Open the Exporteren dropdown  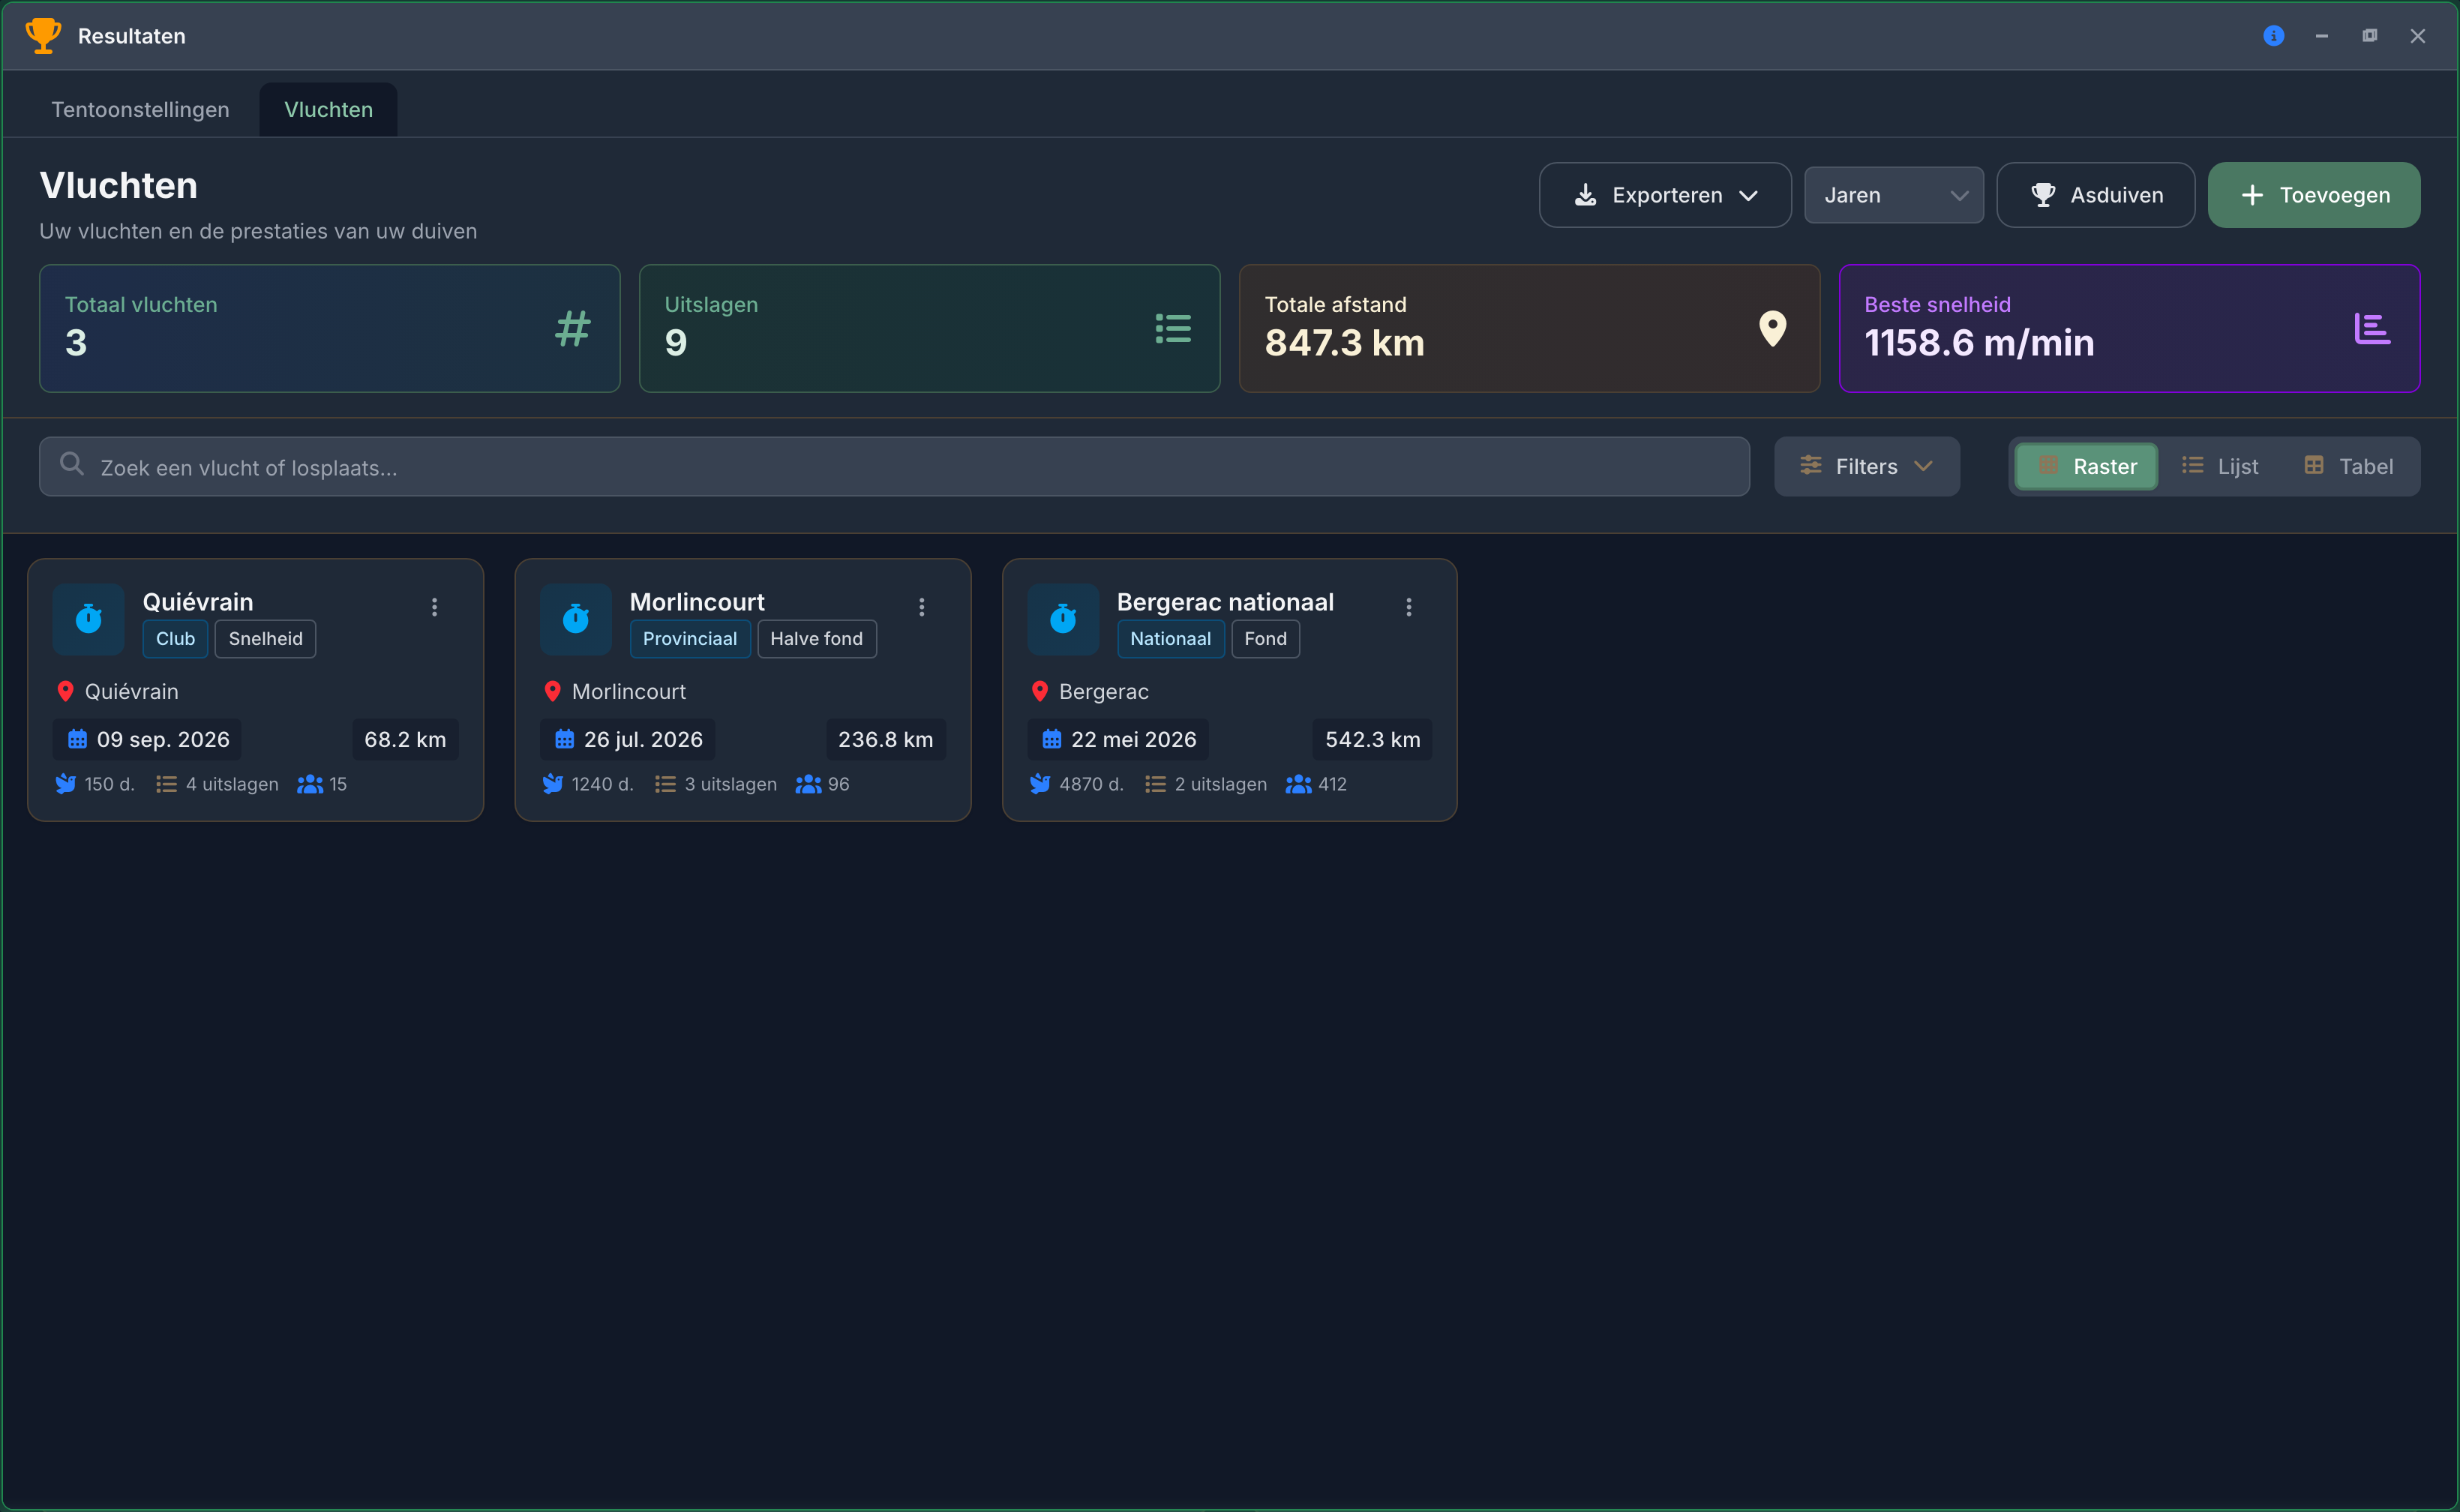(1664, 195)
